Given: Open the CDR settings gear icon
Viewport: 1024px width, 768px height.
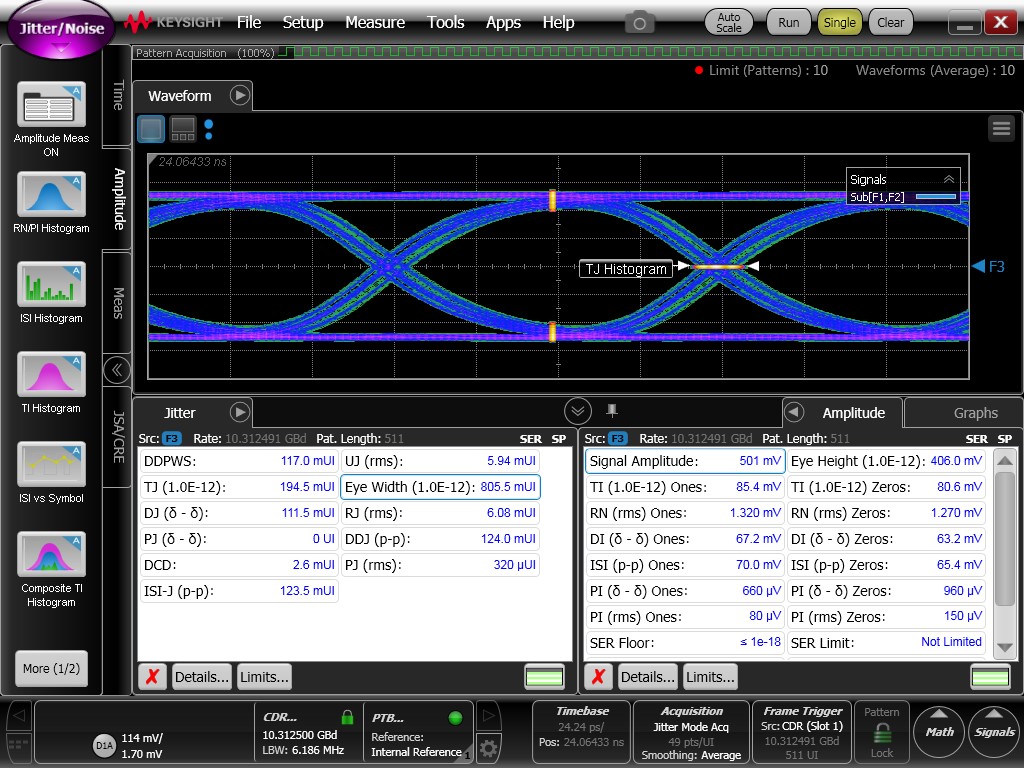Looking at the screenshot, I should coord(488,747).
